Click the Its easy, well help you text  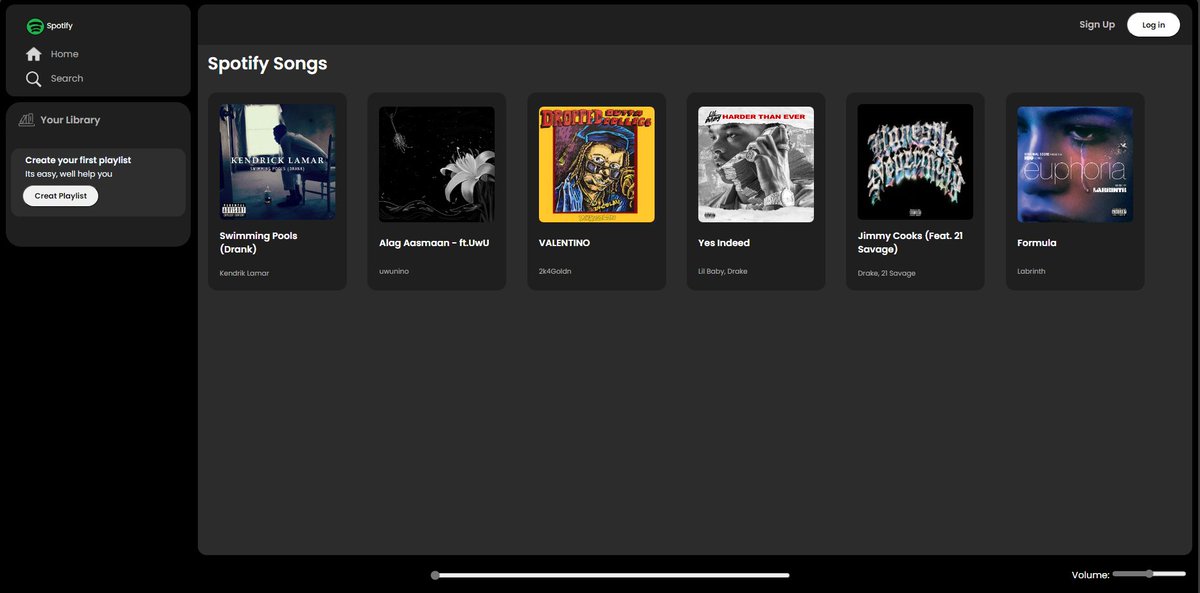point(69,174)
